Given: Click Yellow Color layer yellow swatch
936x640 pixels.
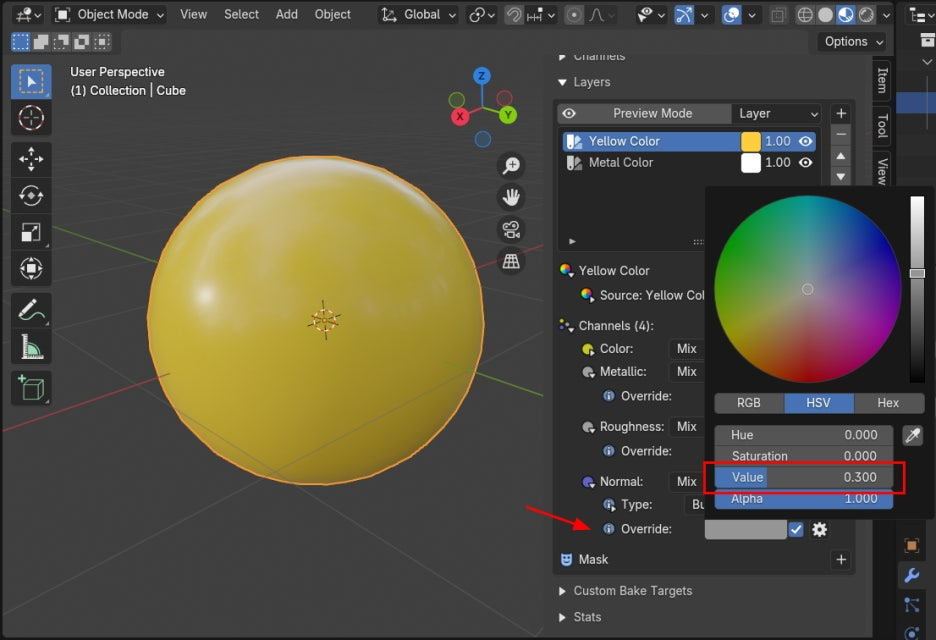Looking at the screenshot, I should [750, 141].
